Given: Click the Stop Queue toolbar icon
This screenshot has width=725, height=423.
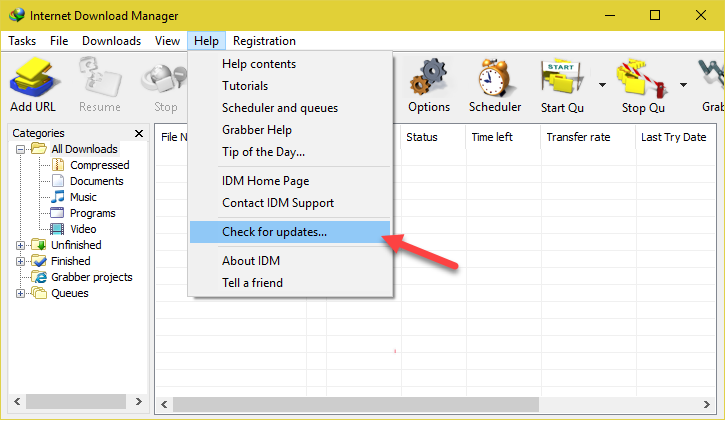Looking at the screenshot, I should click(640, 78).
